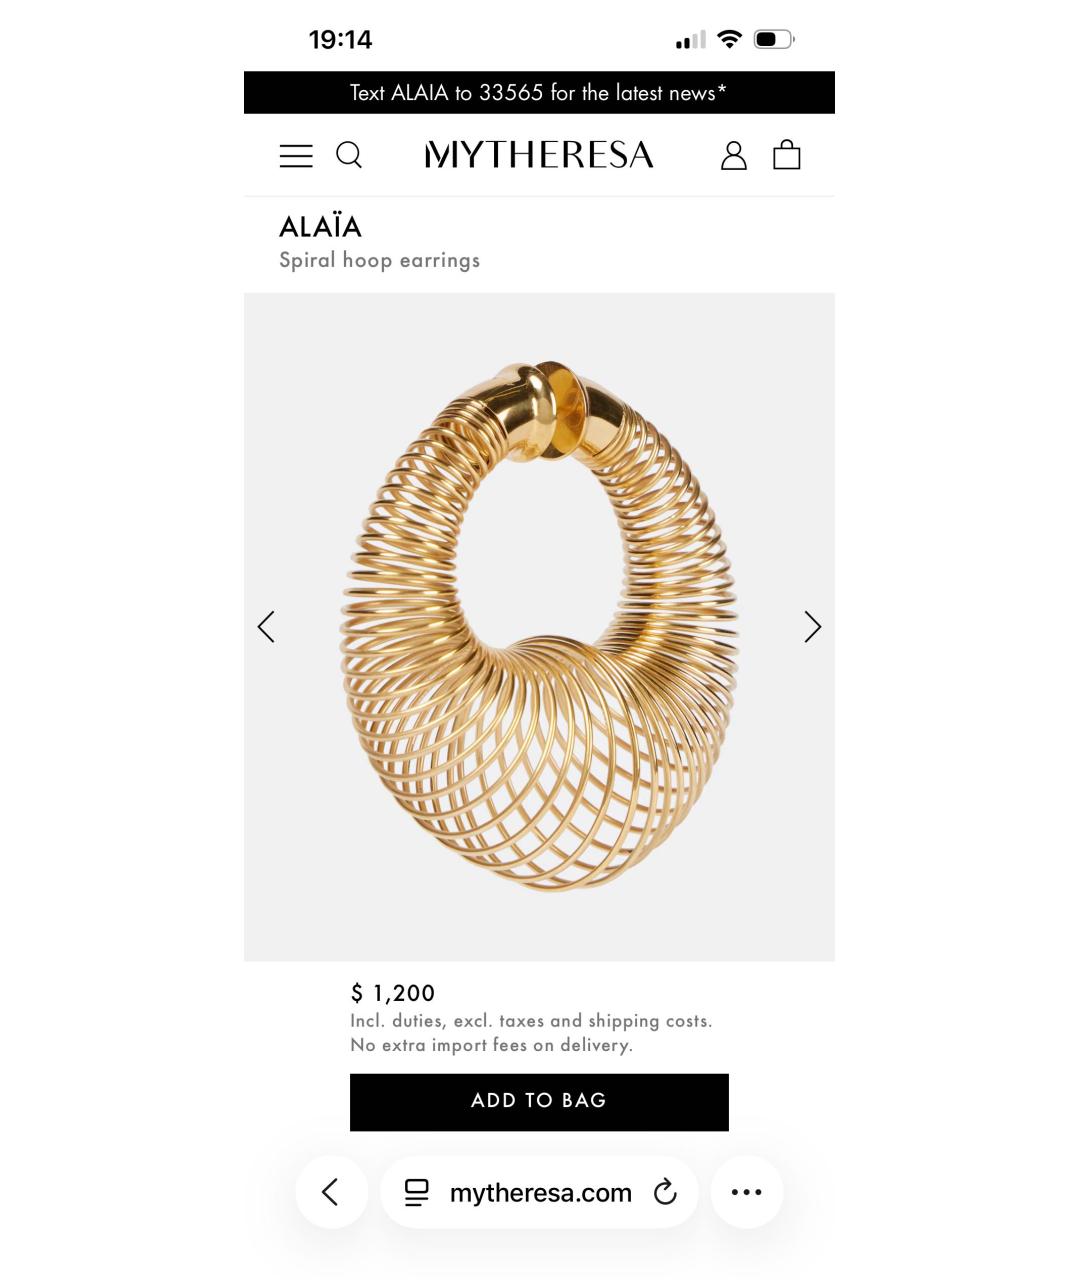The width and height of the screenshot is (1080, 1280).
Task: Tap the Wi-Fi status icon
Action: (x=730, y=39)
